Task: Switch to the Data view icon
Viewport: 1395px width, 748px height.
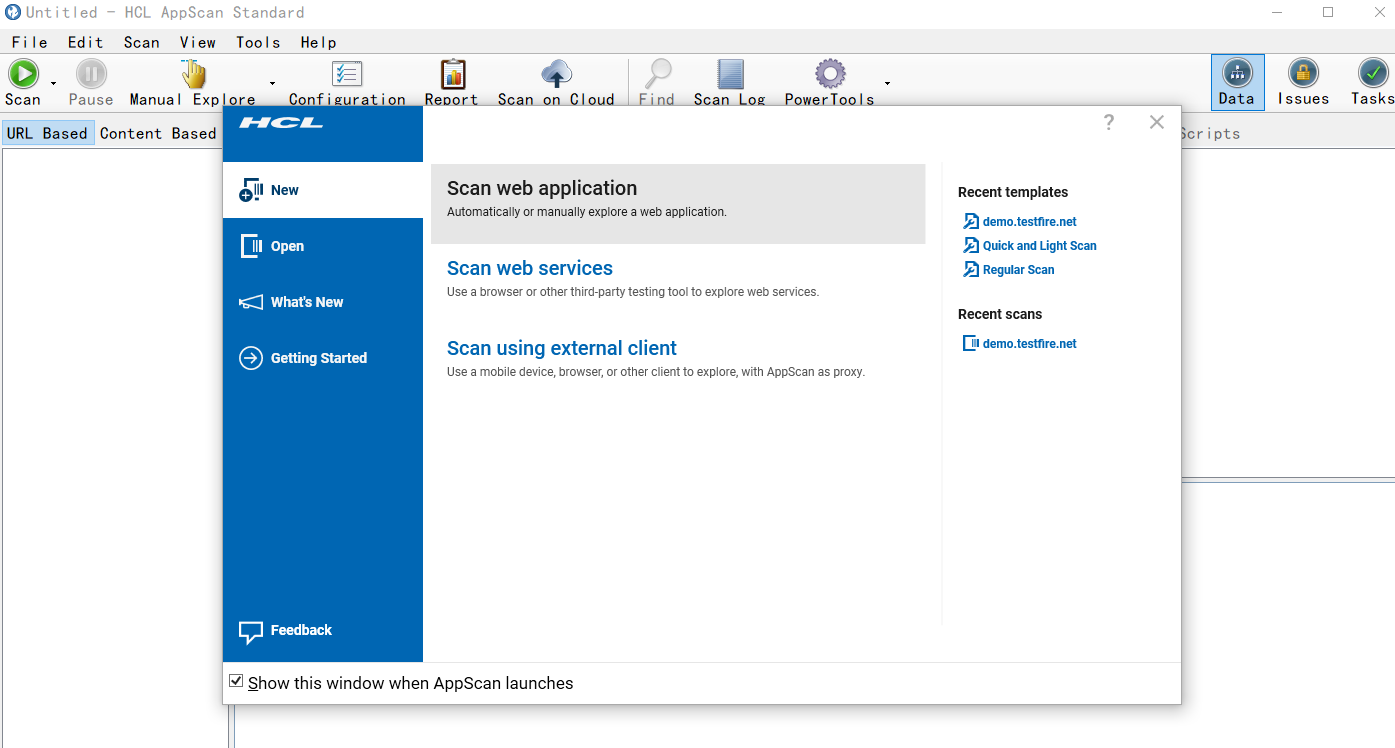Action: 1237,73
